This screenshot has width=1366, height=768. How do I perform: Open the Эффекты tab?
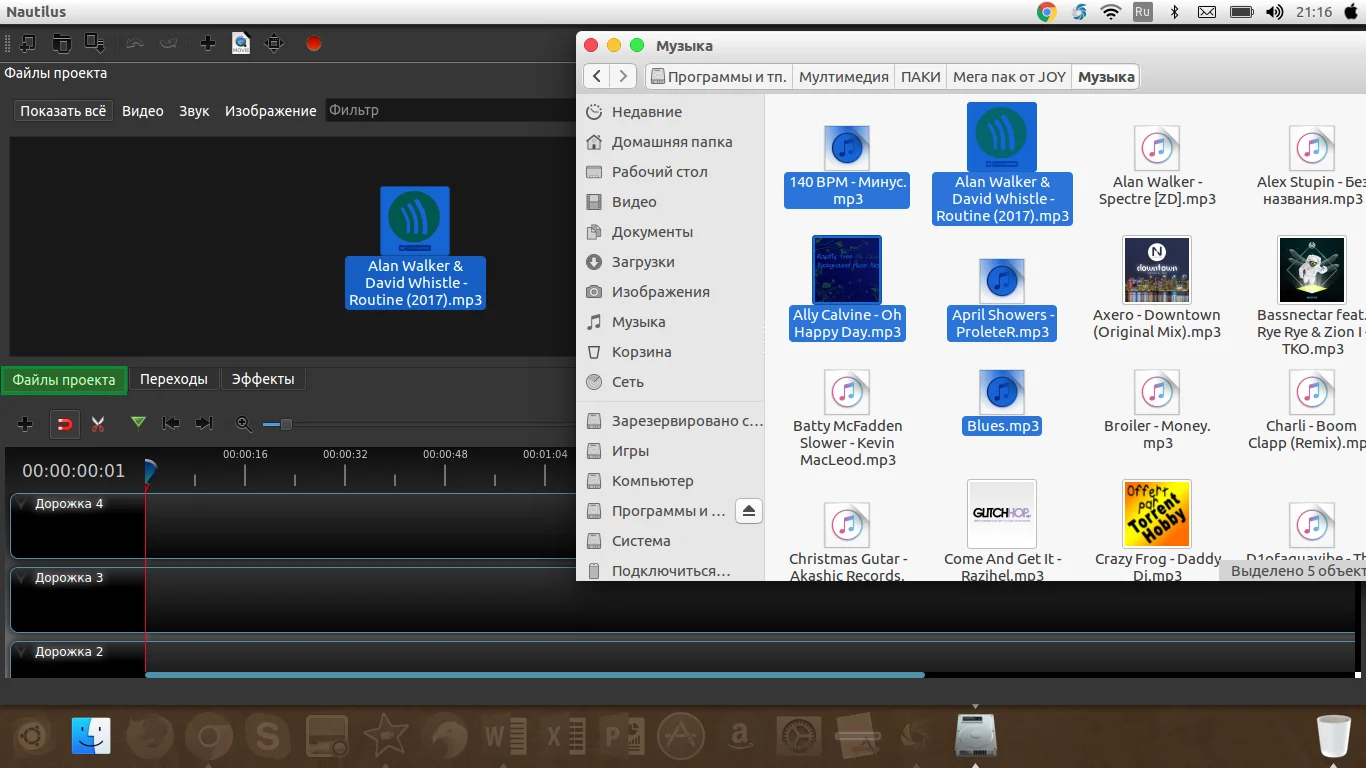pyautogui.click(x=263, y=379)
